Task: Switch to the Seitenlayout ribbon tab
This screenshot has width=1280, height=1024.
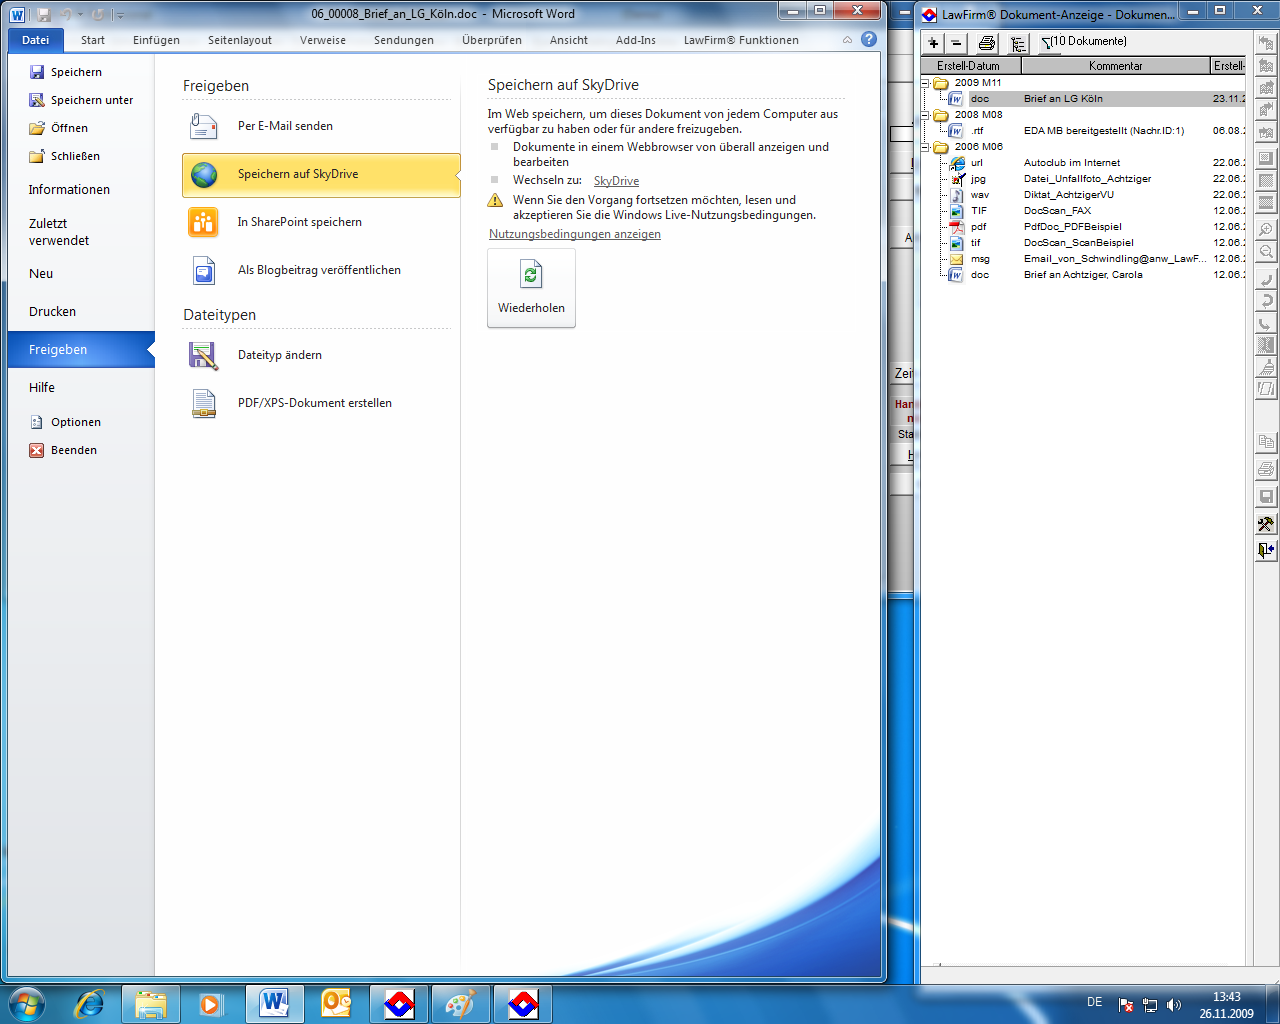Action: tap(240, 40)
